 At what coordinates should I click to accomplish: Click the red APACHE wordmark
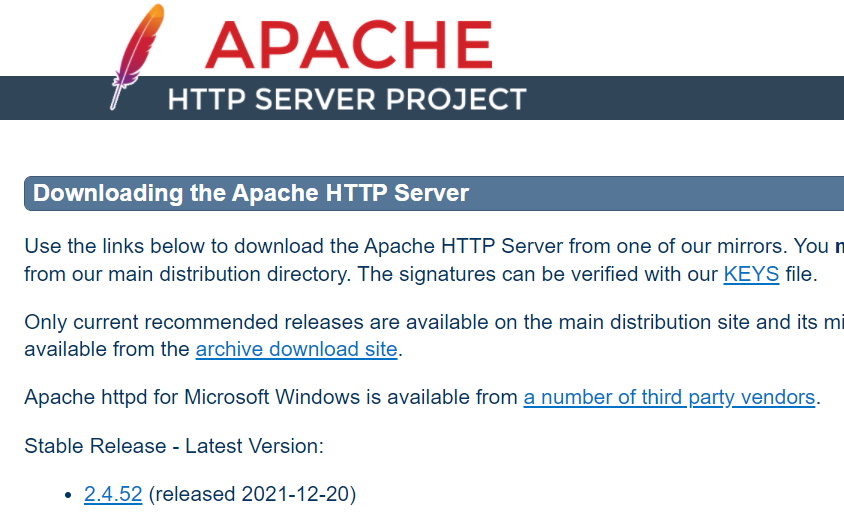(x=349, y=45)
